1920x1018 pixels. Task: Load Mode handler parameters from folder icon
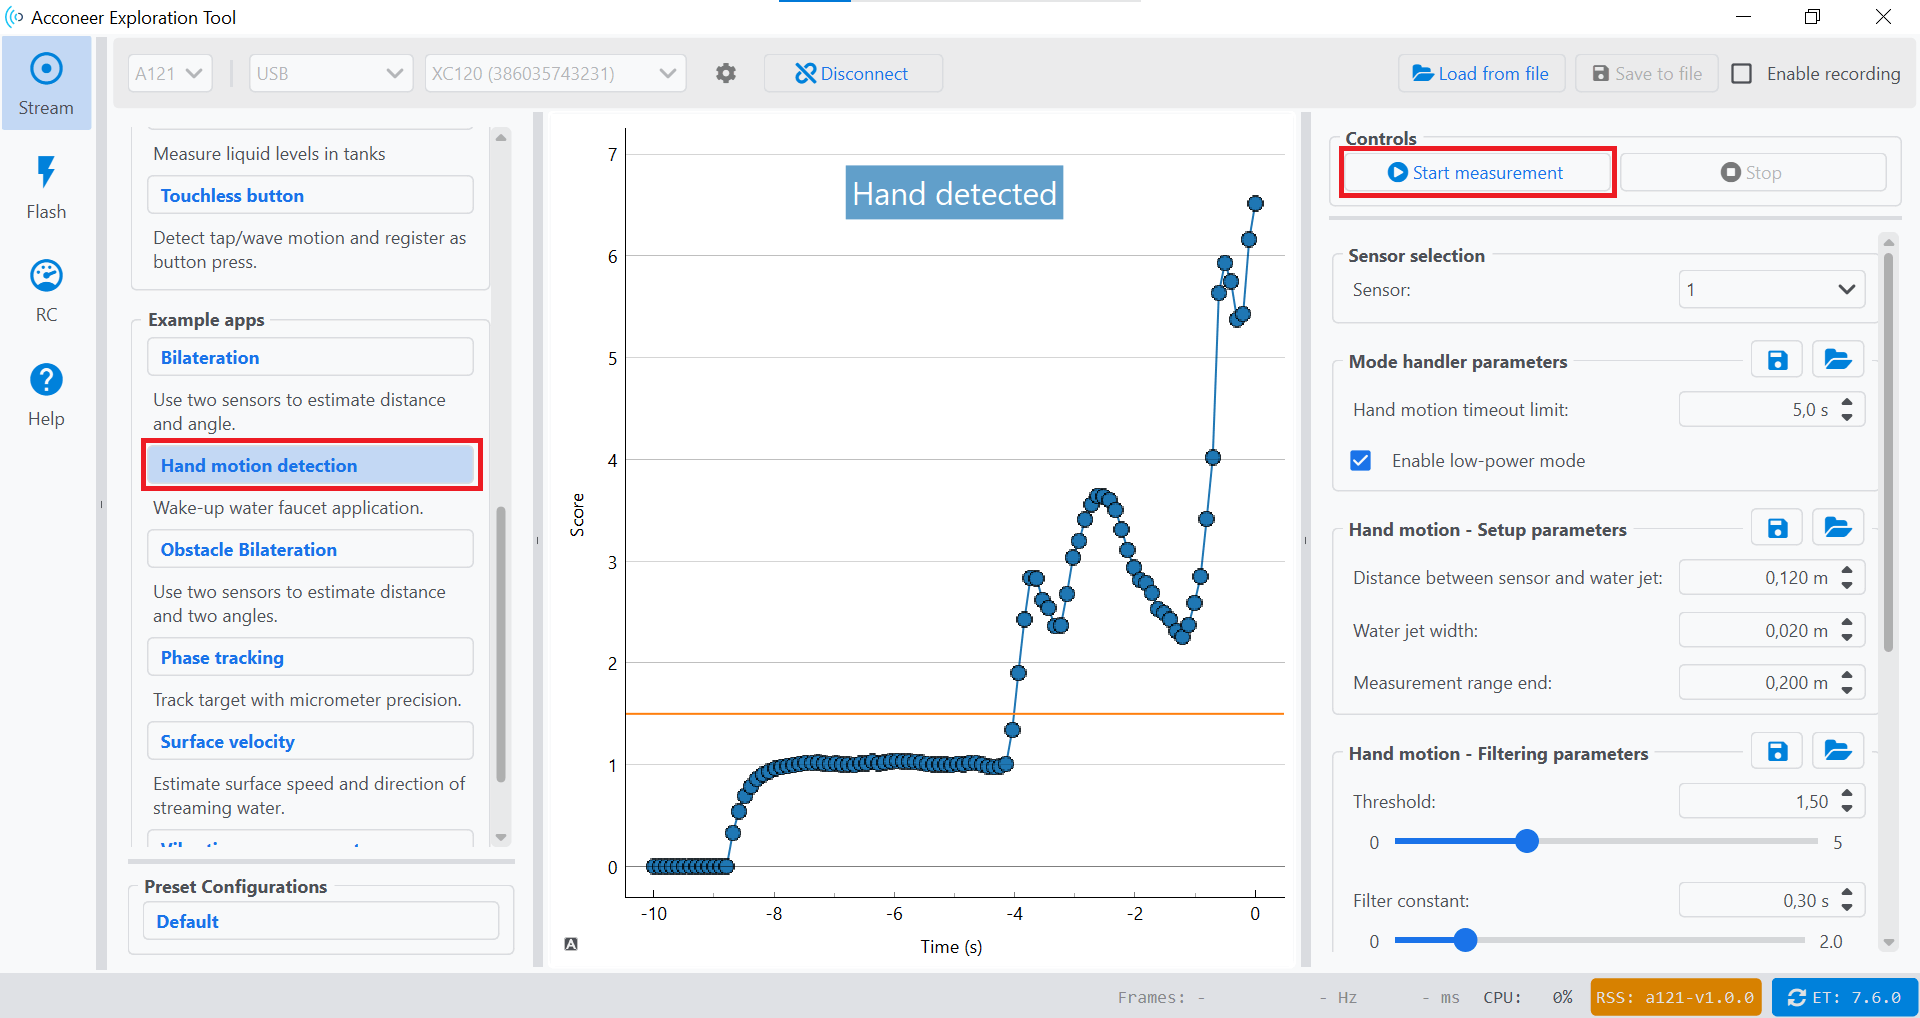1837,361
